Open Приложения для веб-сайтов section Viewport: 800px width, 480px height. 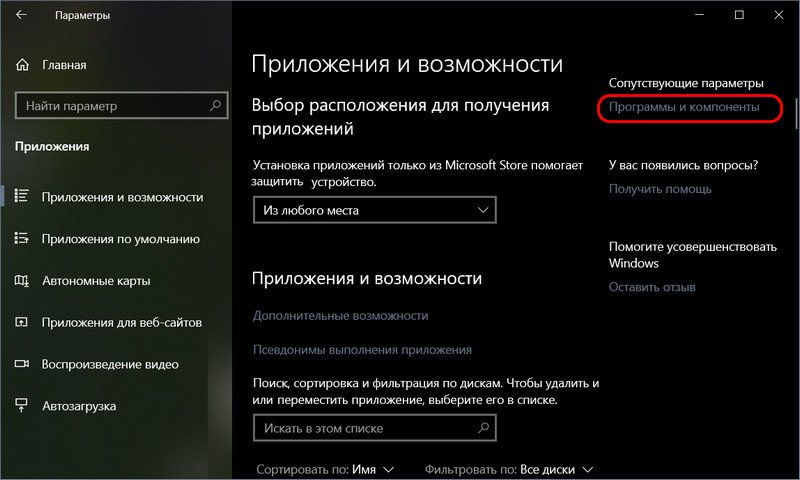click(121, 322)
